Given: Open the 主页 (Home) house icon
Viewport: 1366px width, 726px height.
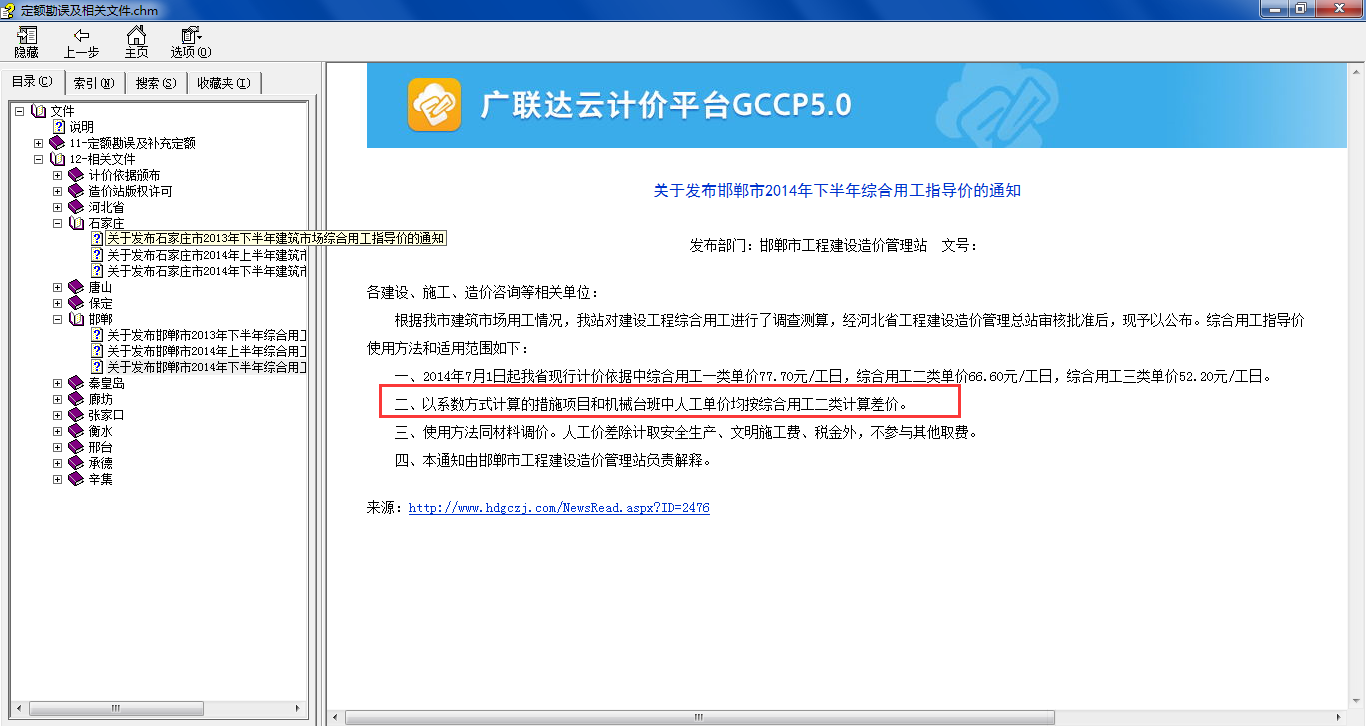Looking at the screenshot, I should click(137, 35).
